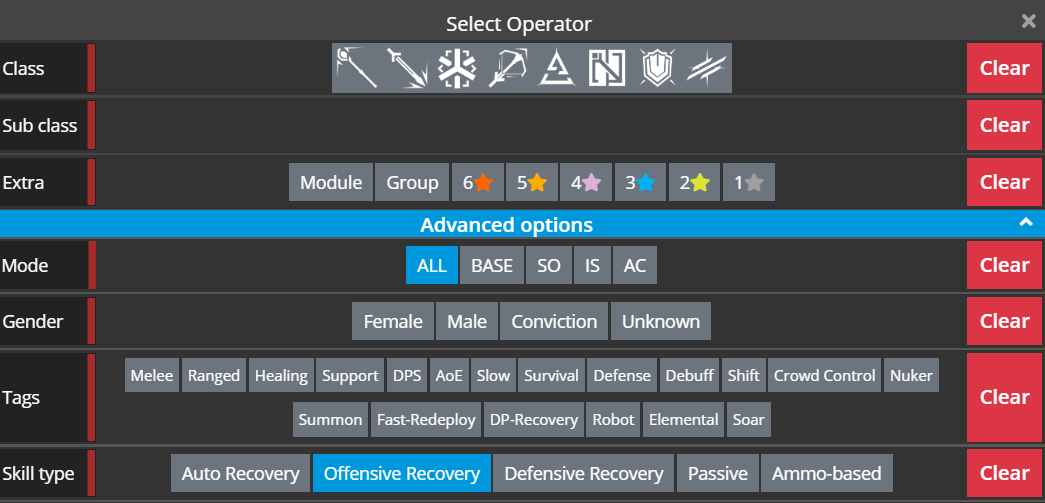The width and height of the screenshot is (1045, 503).
Task: Enable the Soar tag
Action: coord(748,419)
